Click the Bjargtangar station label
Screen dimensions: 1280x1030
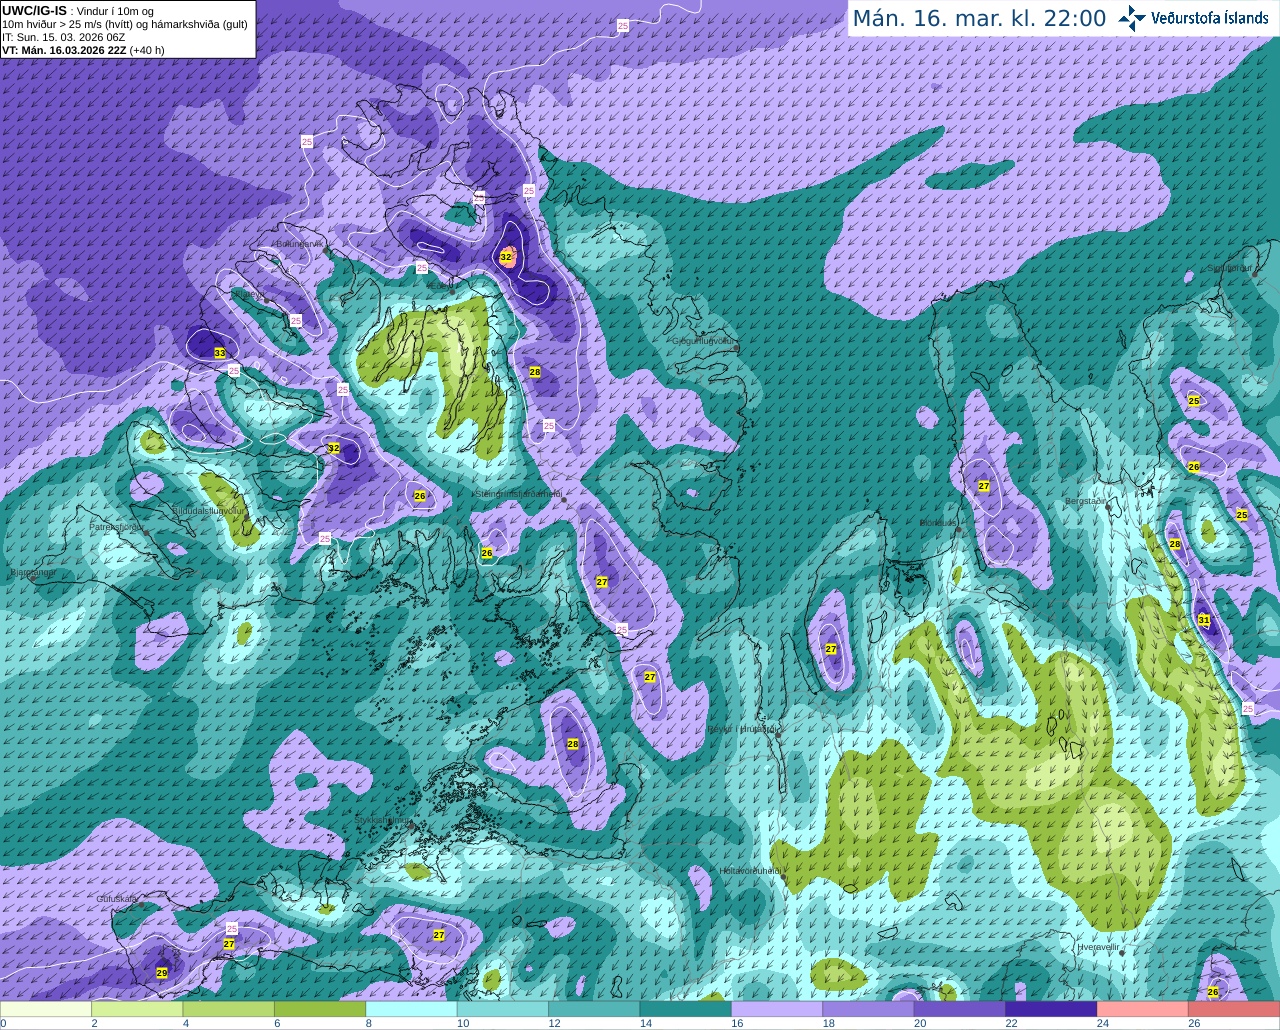pyautogui.click(x=31, y=573)
